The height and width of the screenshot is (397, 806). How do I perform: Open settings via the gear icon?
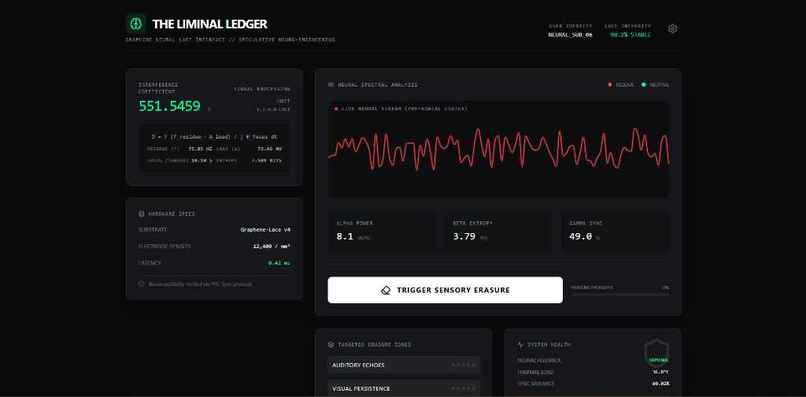[x=672, y=29]
